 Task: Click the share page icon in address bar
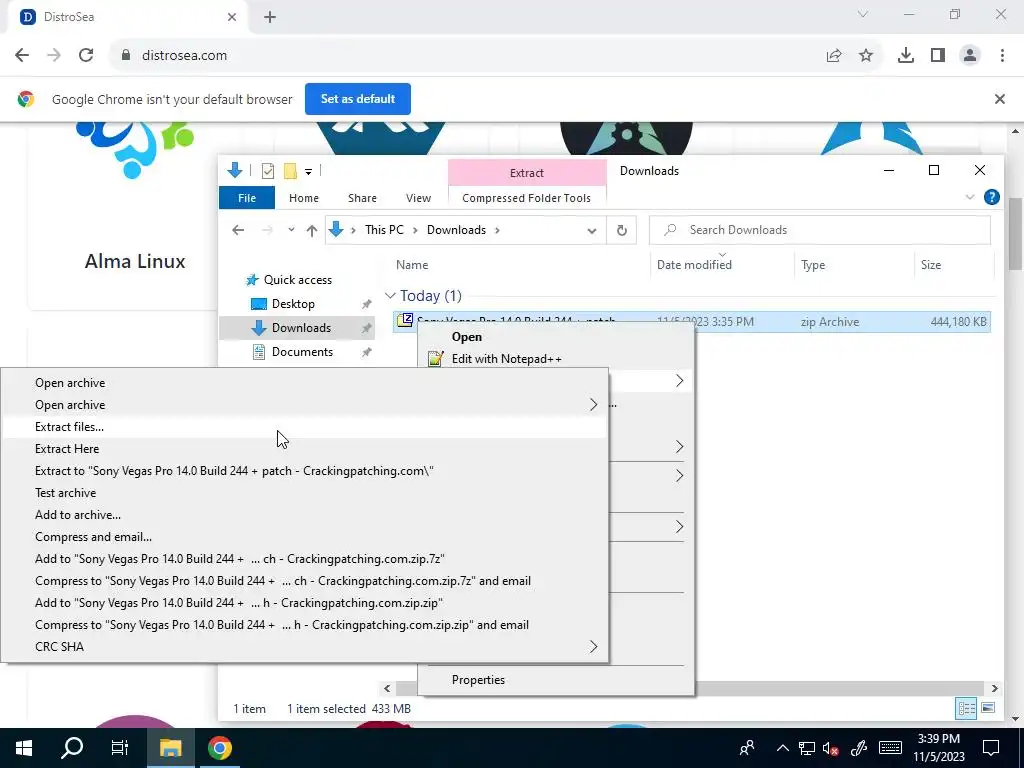coord(834,56)
